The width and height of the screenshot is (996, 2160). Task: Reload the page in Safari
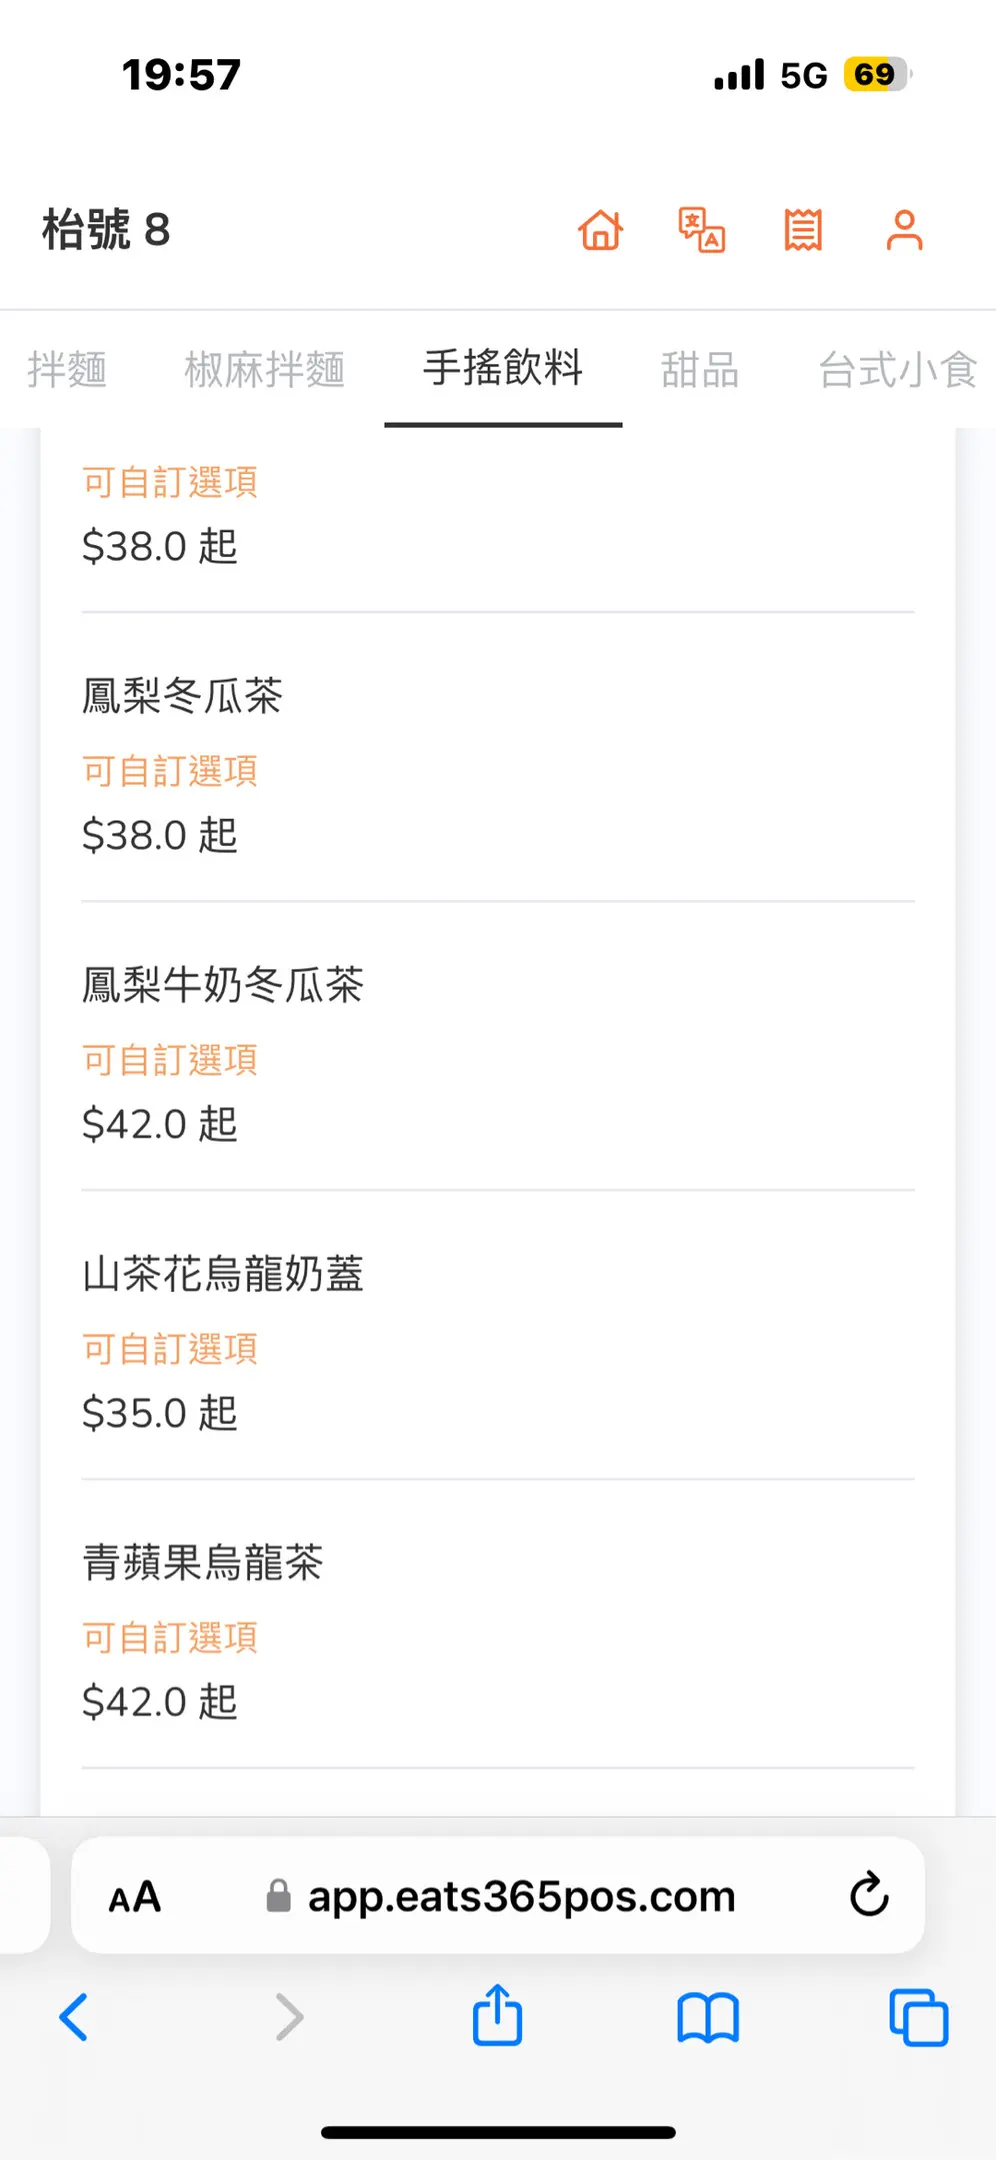point(869,1894)
